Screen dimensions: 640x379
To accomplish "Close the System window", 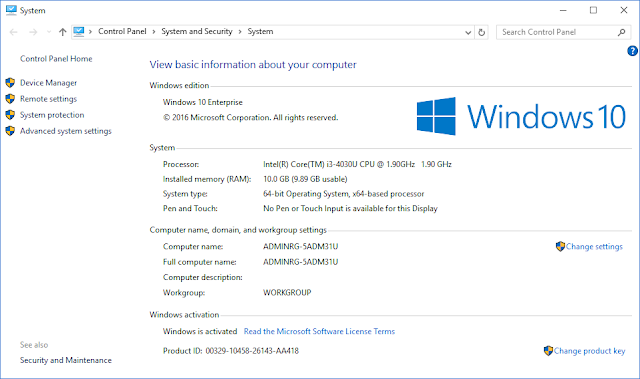I will click(x=624, y=10).
